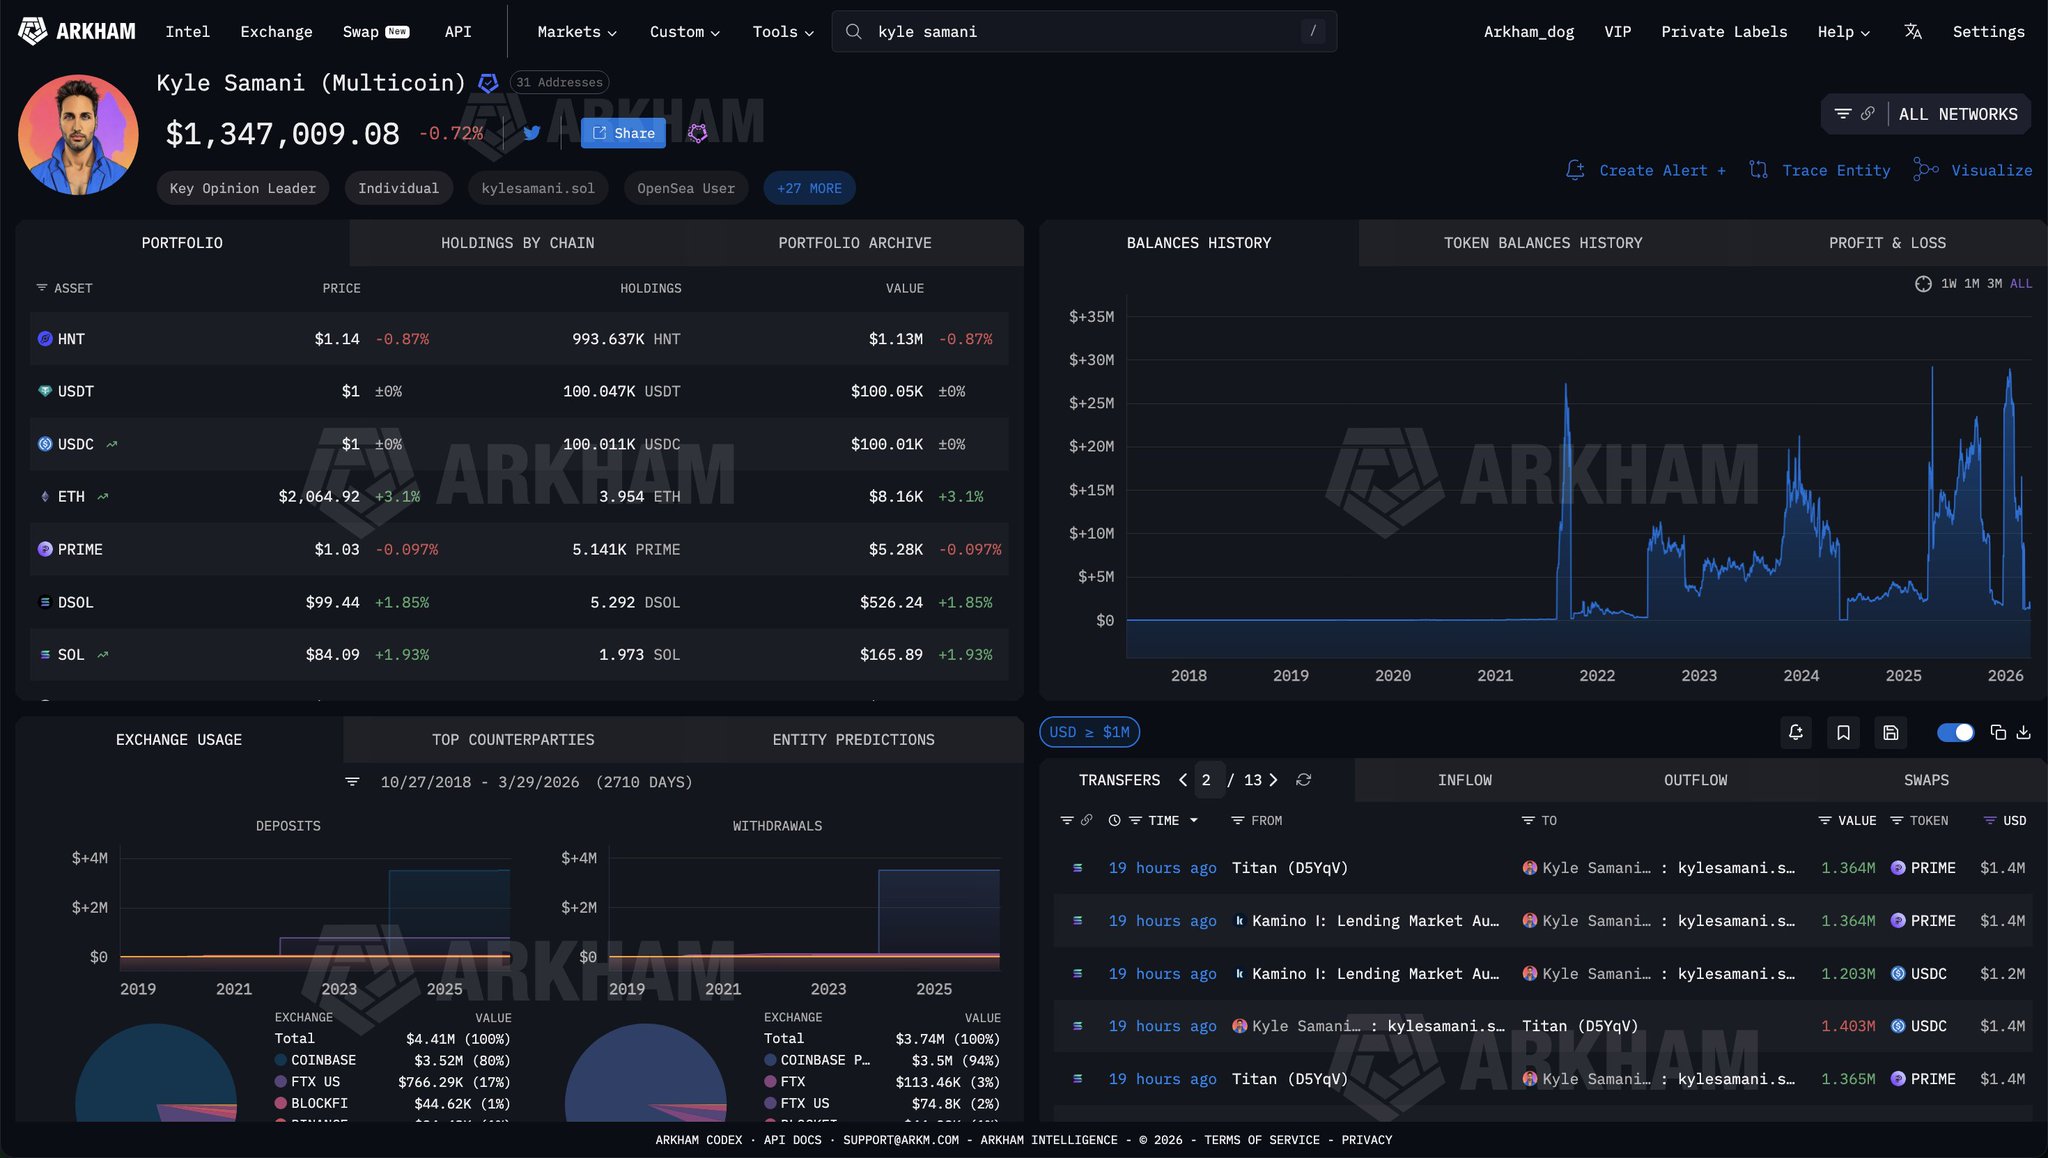
Task: Click the save filter floppy icon
Action: (x=1890, y=733)
